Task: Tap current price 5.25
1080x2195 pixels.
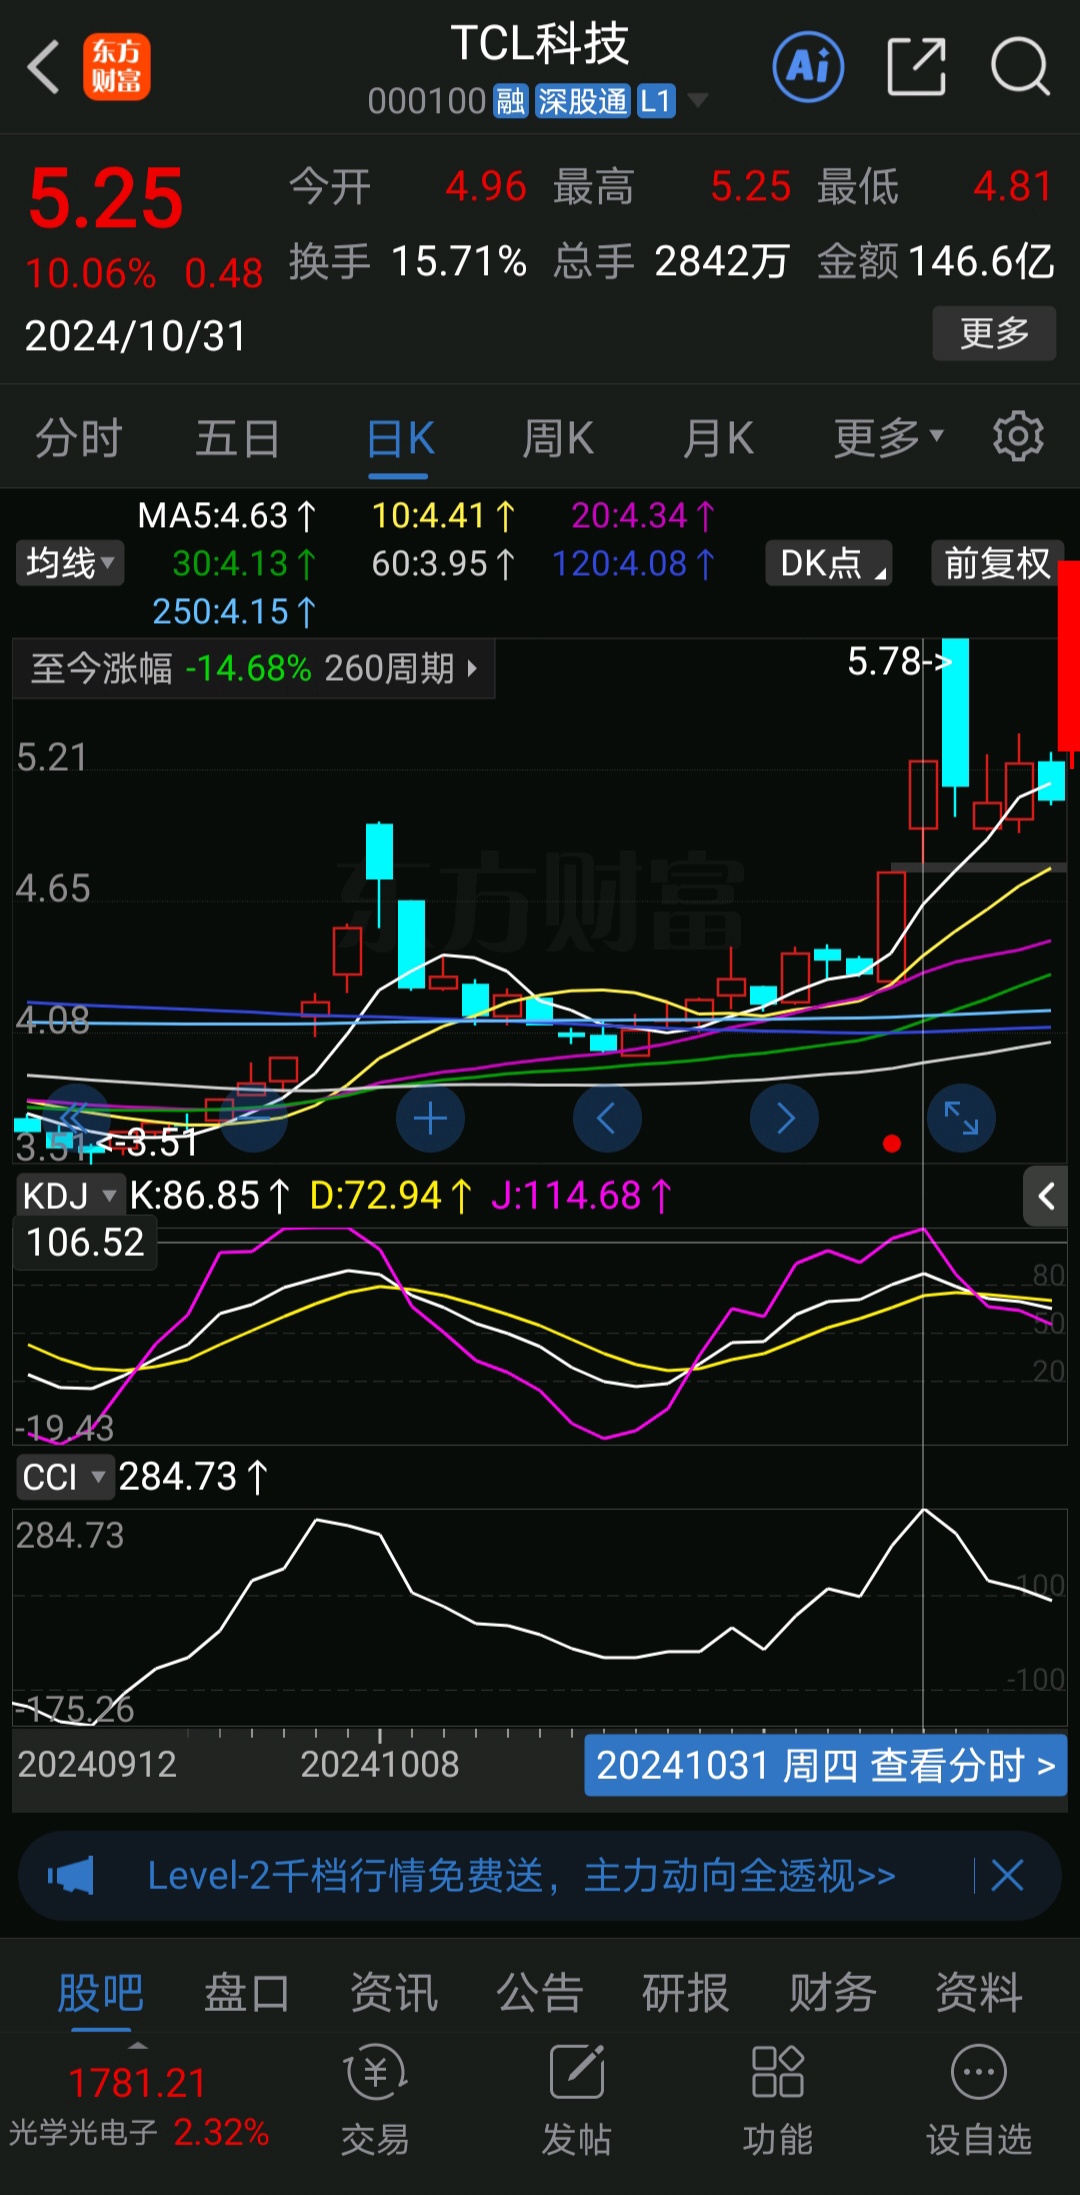Action: [106, 198]
